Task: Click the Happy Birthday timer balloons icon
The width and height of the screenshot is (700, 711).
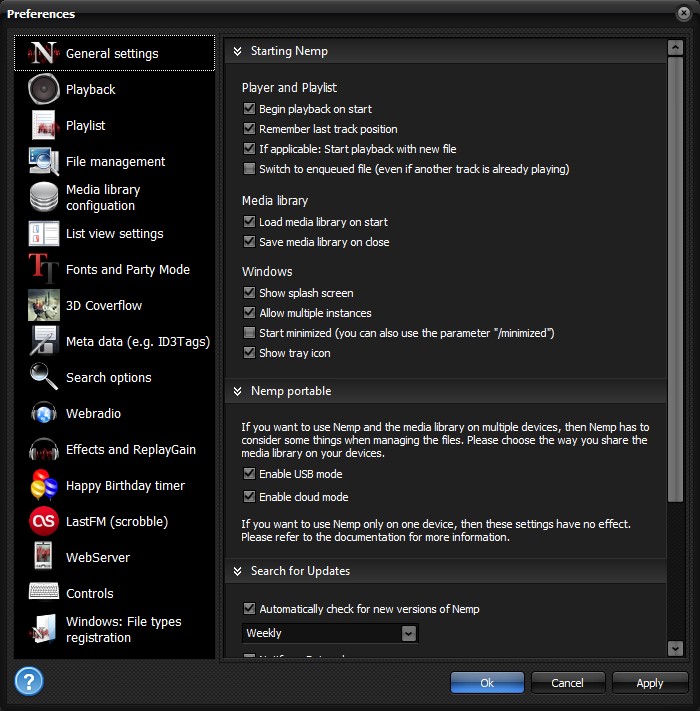Action: 44,486
